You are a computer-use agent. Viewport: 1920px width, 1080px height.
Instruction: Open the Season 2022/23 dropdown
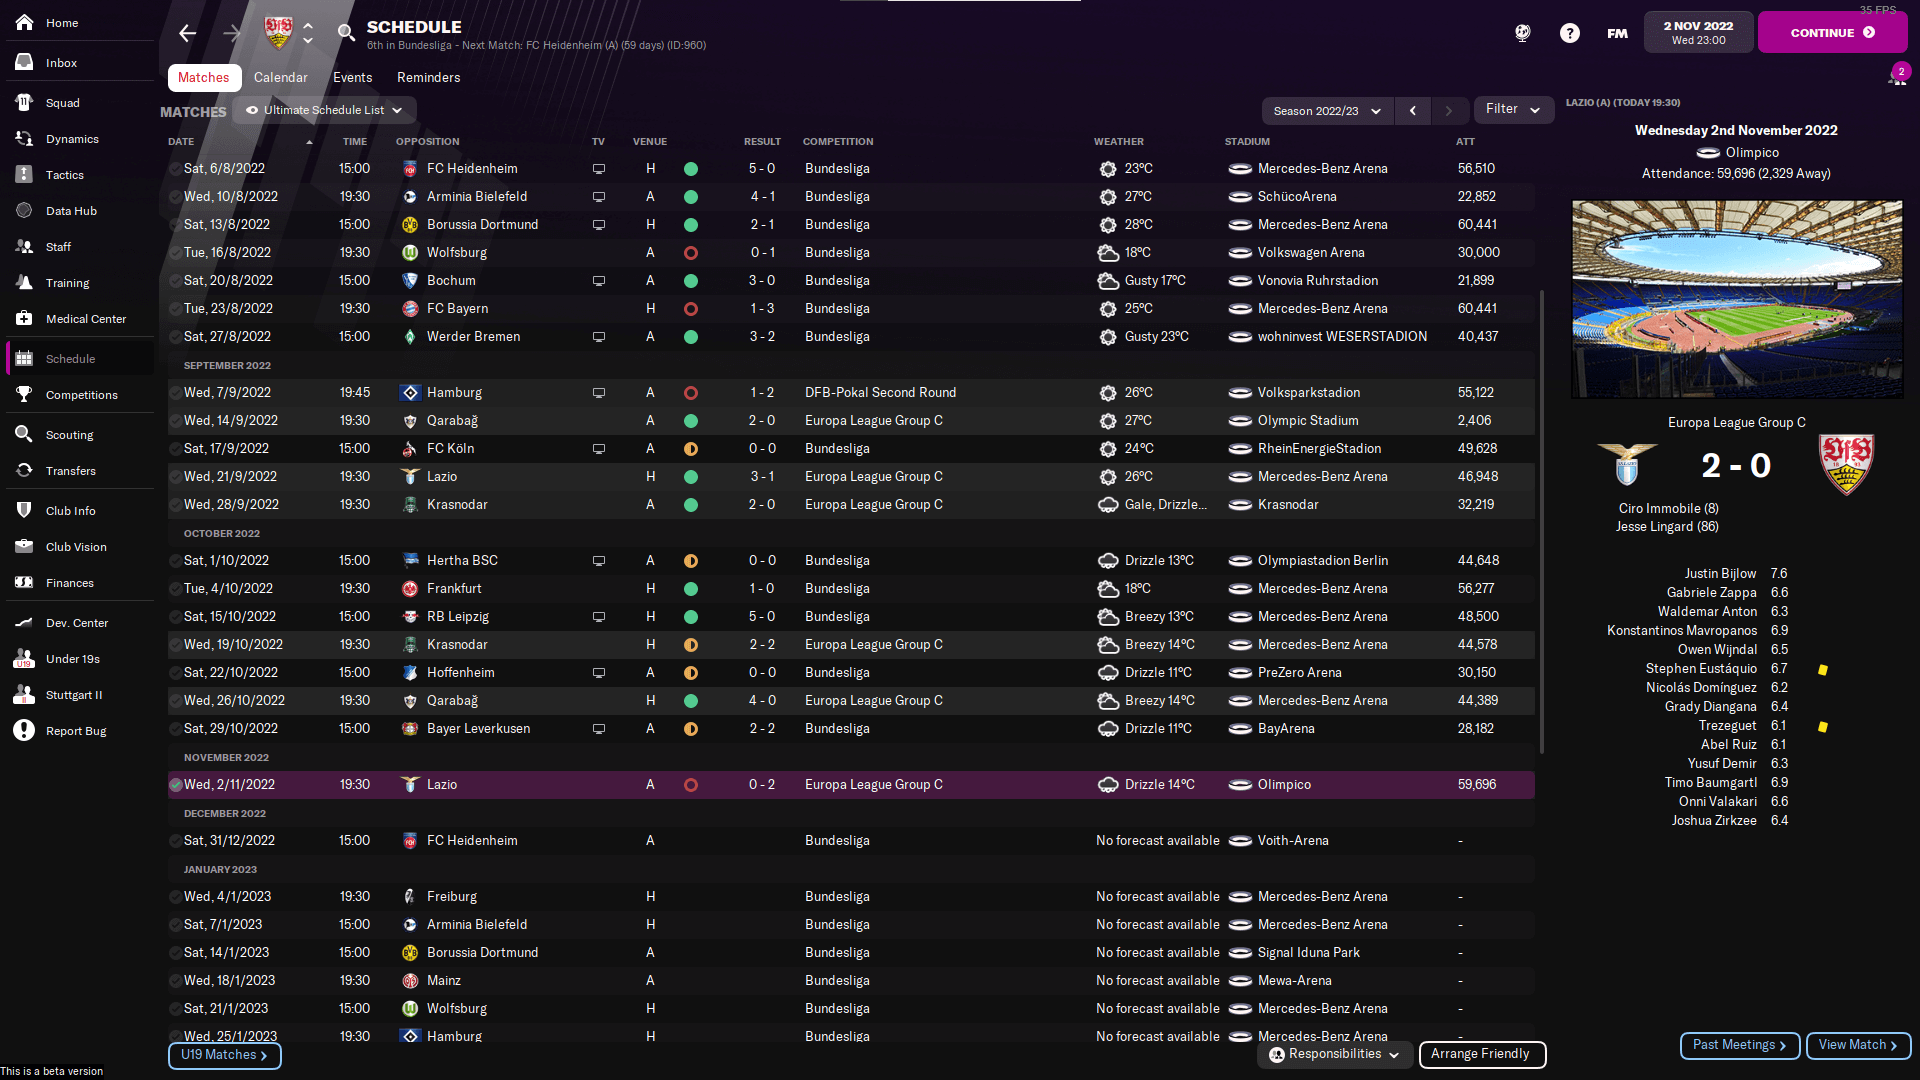[1327, 111]
